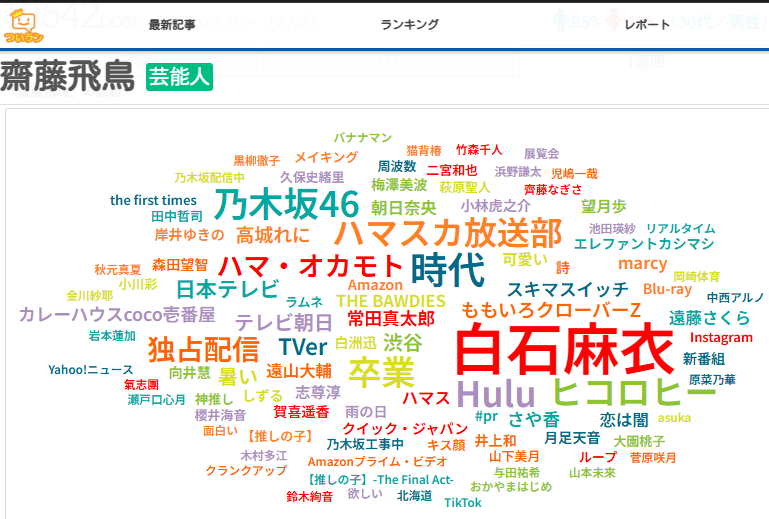Select THE BAWDIES keyword
This screenshot has height=519, width=769.
click(x=390, y=301)
